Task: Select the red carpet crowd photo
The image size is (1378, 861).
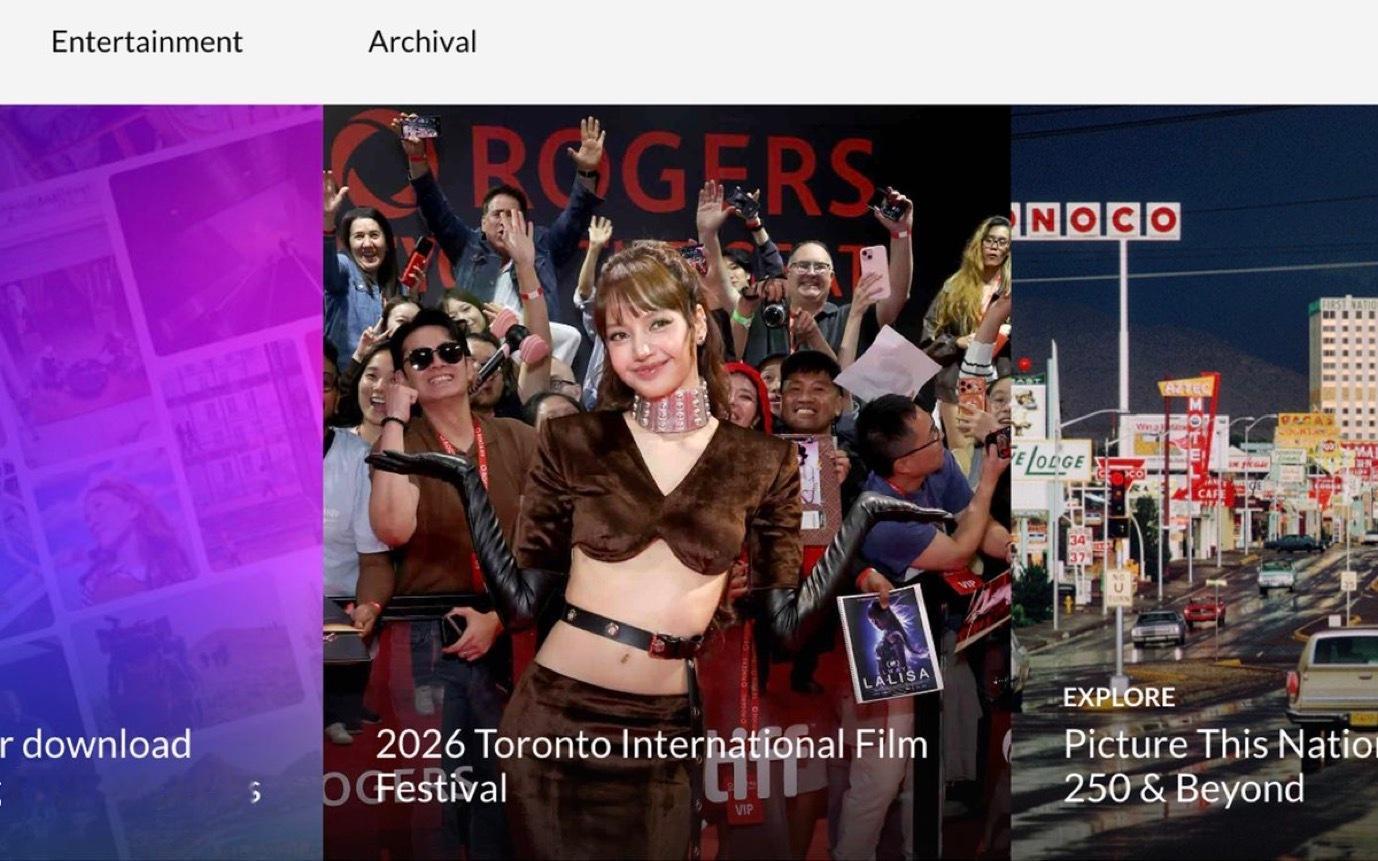Action: [667, 482]
